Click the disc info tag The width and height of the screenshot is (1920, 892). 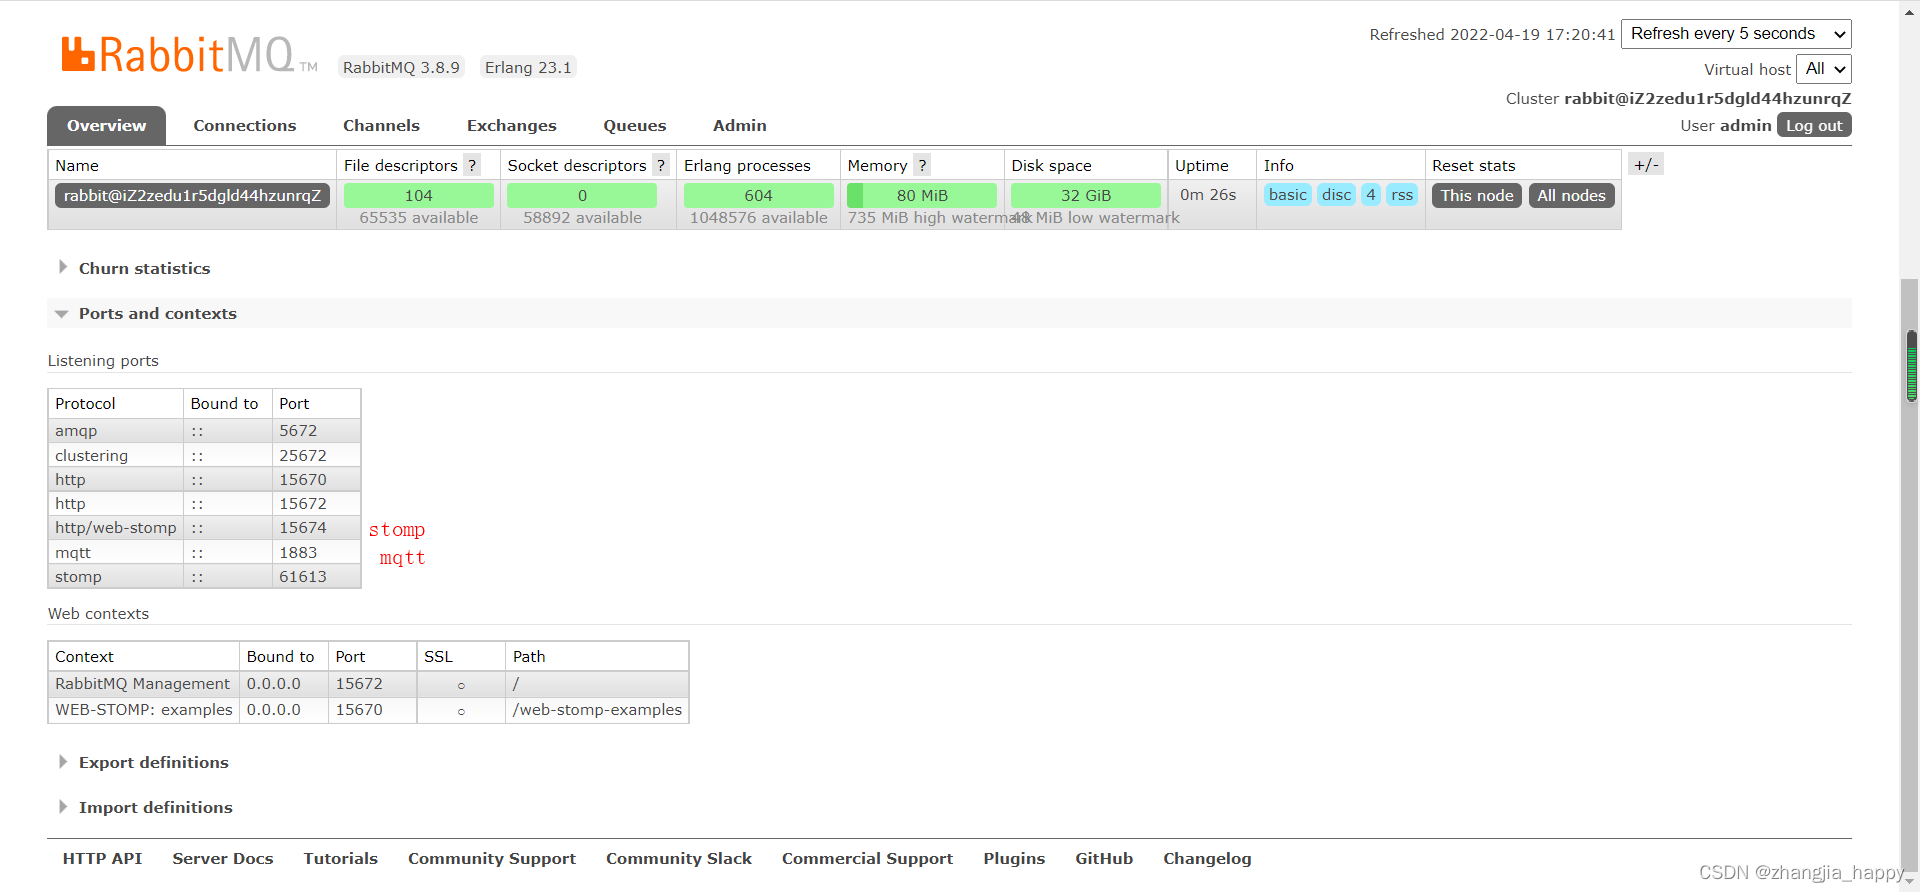[x=1336, y=195]
